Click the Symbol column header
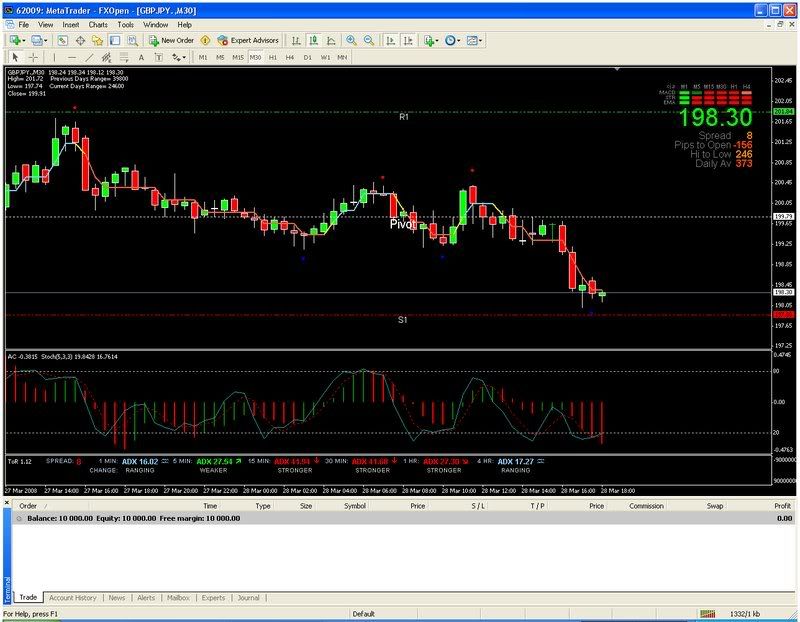The image size is (800, 622). tap(355, 507)
